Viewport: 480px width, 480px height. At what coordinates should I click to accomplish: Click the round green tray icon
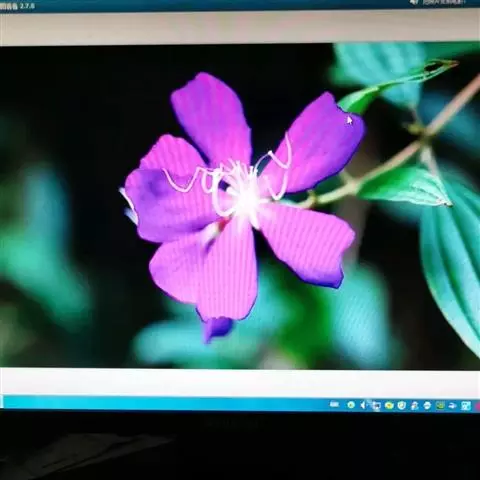351,405
